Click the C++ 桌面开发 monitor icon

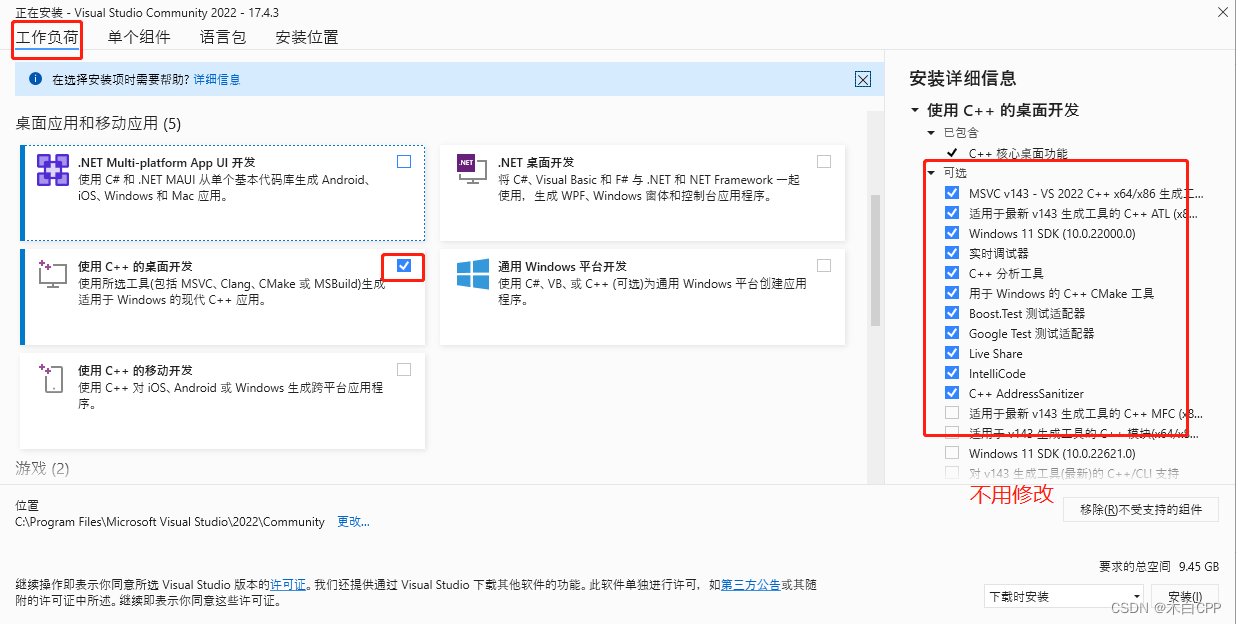pyautogui.click(x=52, y=273)
